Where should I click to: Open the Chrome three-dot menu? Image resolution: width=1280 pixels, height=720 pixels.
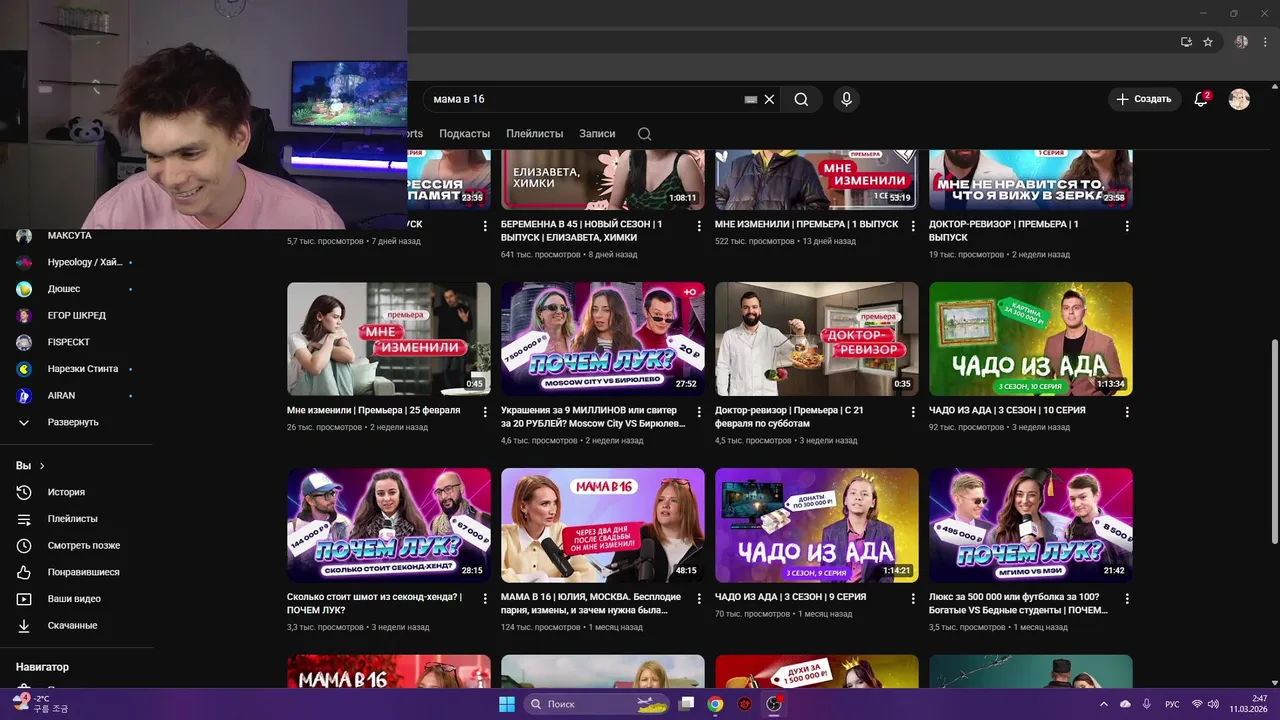(x=1264, y=42)
